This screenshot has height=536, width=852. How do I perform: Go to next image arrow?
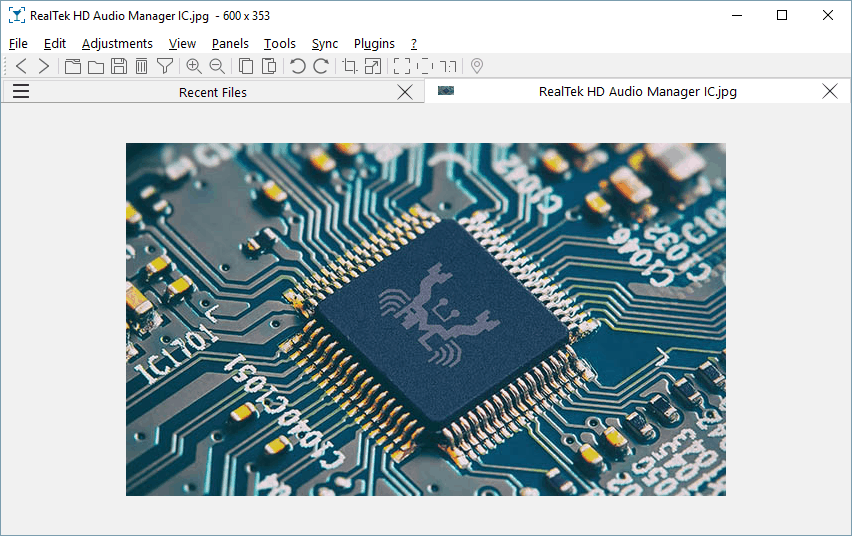[43, 66]
